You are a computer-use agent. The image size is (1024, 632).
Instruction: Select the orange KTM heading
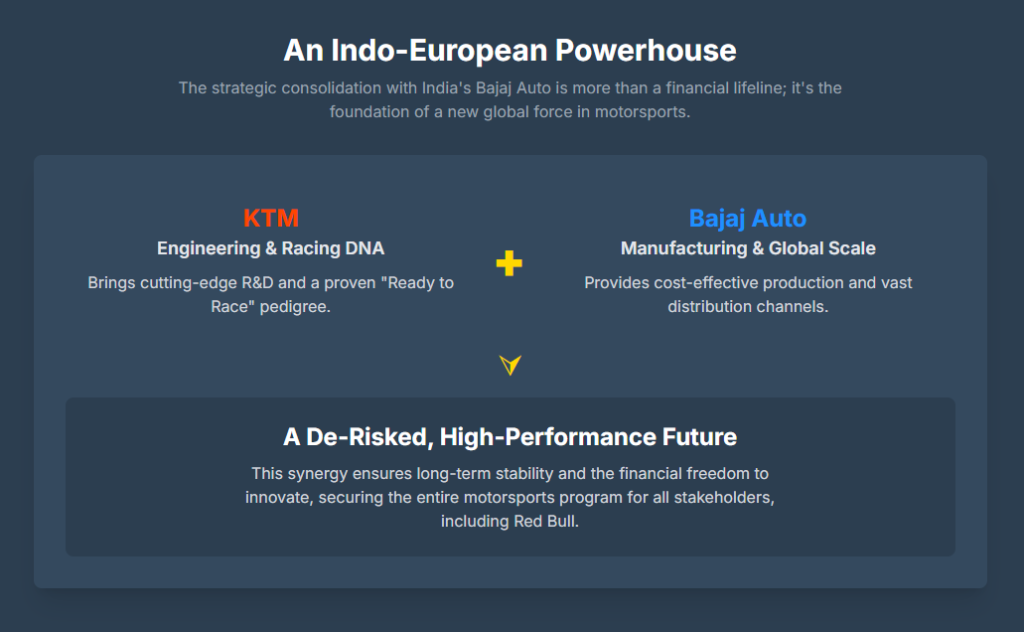(271, 218)
